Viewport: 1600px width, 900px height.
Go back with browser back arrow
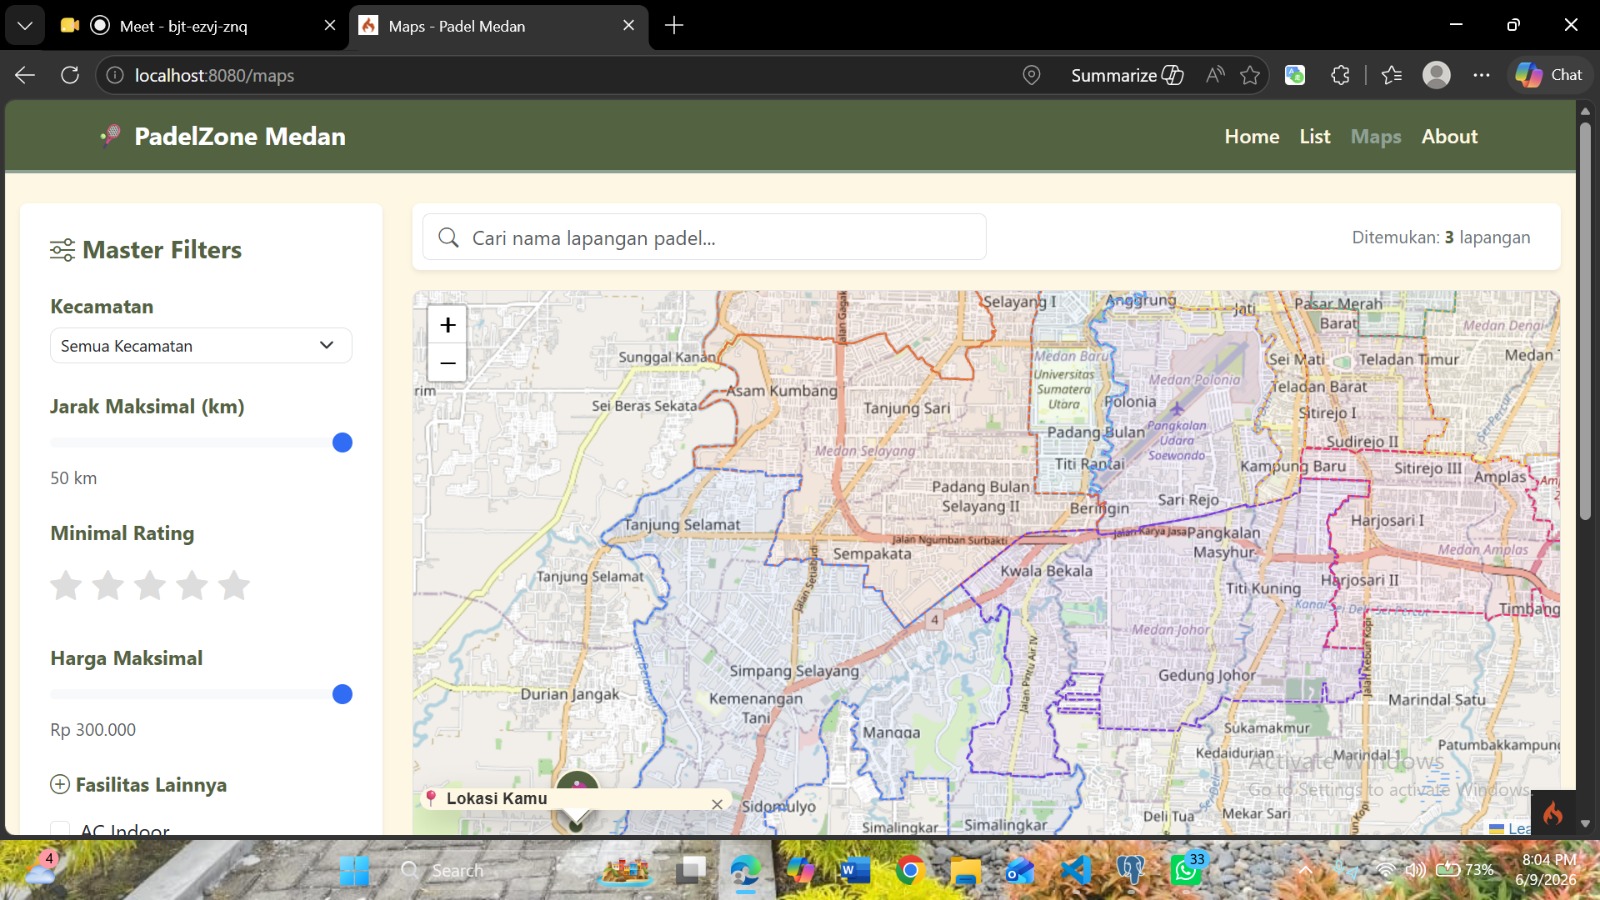[25, 75]
